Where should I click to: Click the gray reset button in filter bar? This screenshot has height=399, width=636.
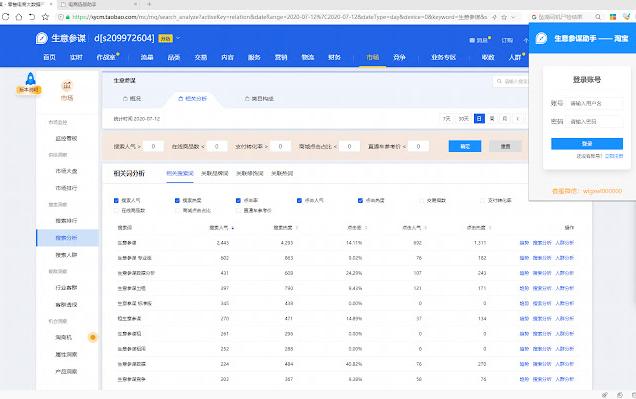(x=505, y=146)
